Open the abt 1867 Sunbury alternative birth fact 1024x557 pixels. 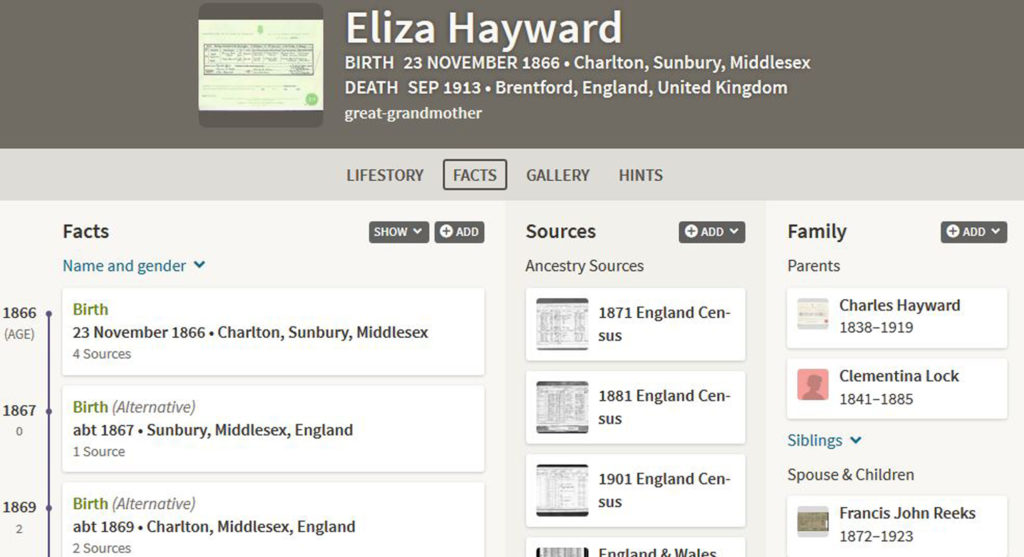(x=273, y=429)
